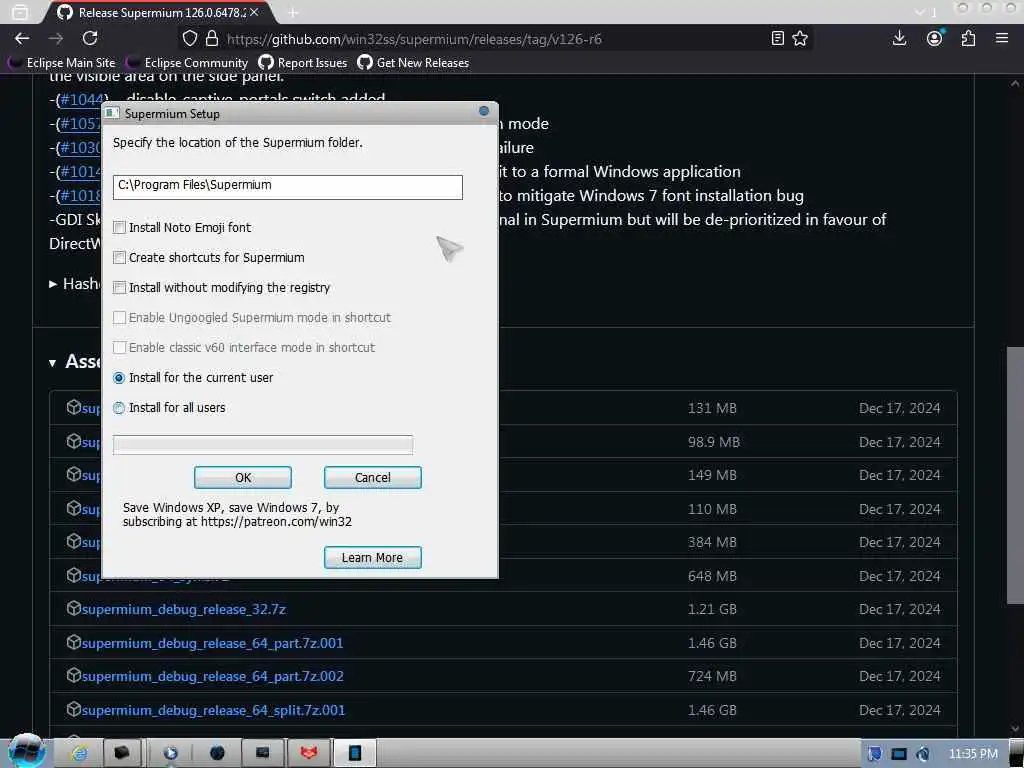Reload the page with the refresh icon
This screenshot has height=768, width=1024.
(x=90, y=38)
